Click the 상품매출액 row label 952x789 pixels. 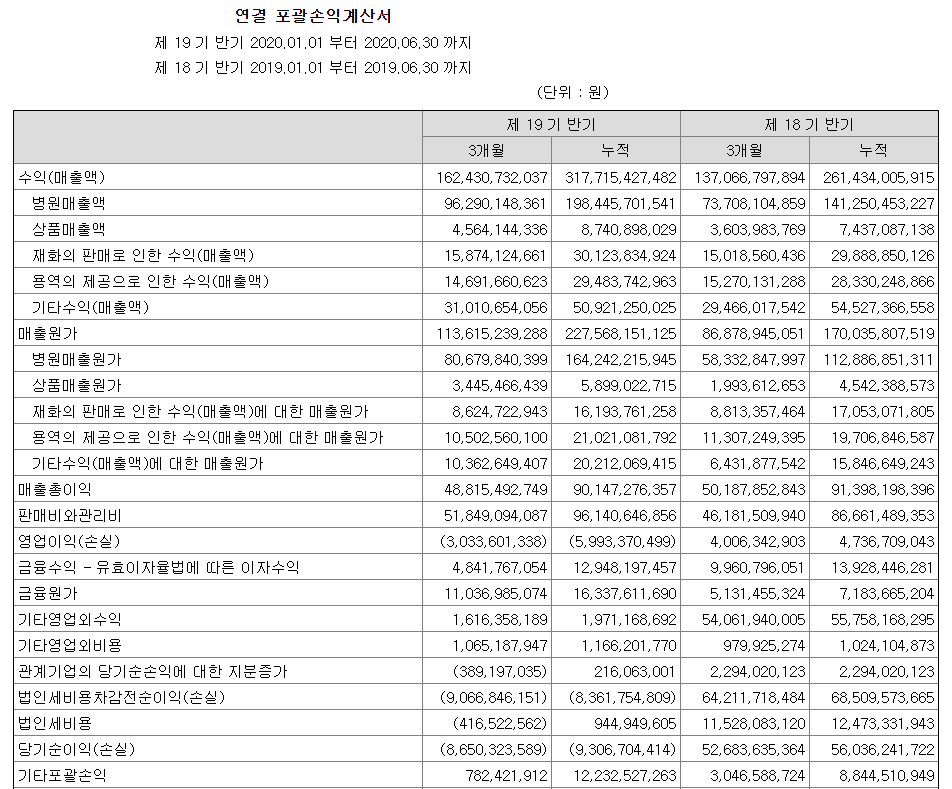click(69, 229)
